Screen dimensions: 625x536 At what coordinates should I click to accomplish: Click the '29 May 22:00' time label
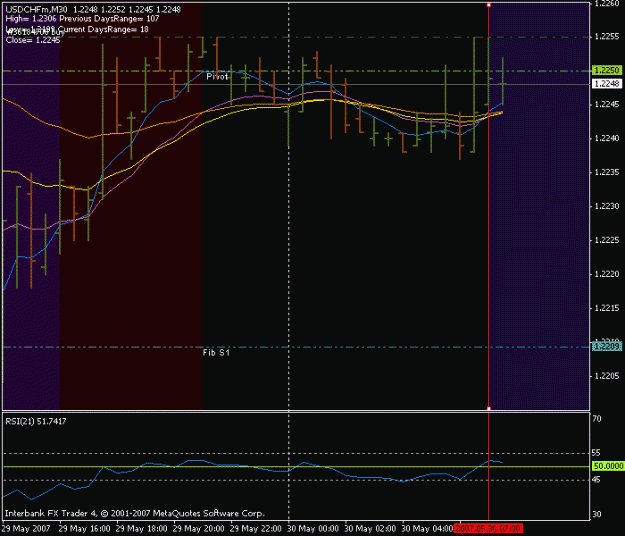[256, 529]
